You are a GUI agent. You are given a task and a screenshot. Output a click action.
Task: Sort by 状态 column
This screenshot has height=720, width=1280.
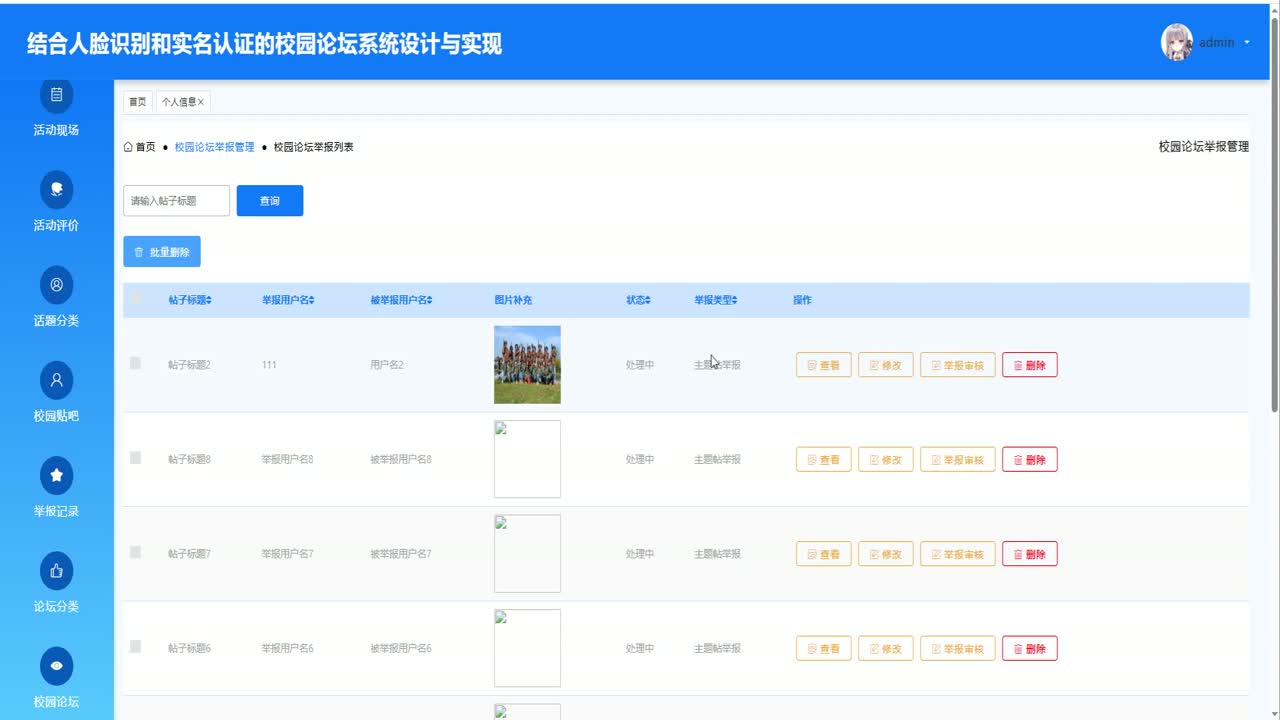coord(638,300)
